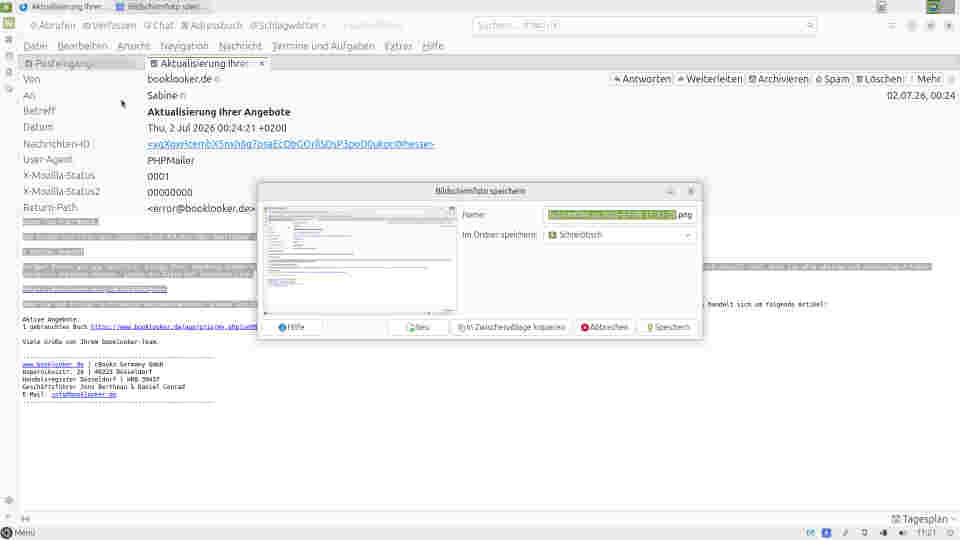Image resolution: width=960 pixels, height=540 pixels.
Task: Open the Hilfe menu in the menu bar
Action: tap(433, 46)
